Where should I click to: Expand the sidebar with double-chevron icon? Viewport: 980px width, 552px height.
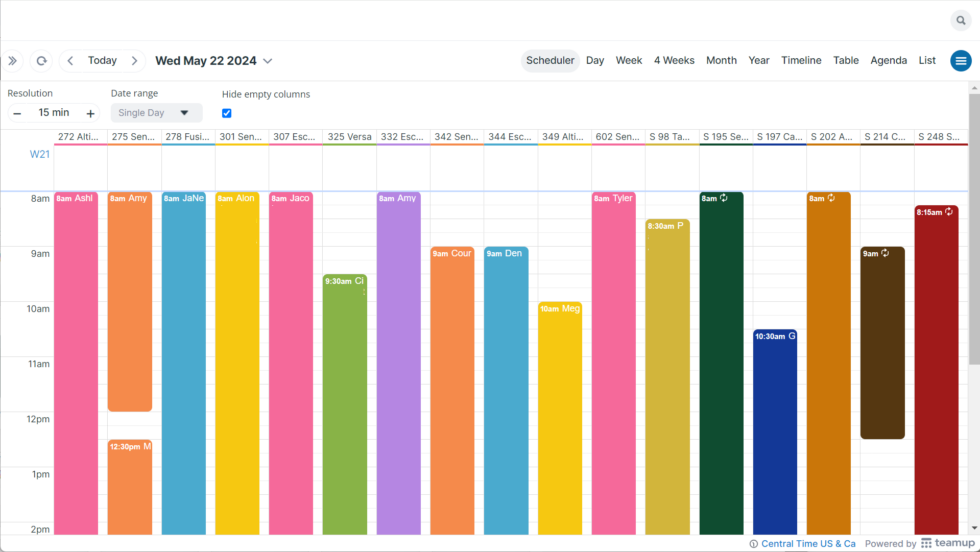click(12, 61)
